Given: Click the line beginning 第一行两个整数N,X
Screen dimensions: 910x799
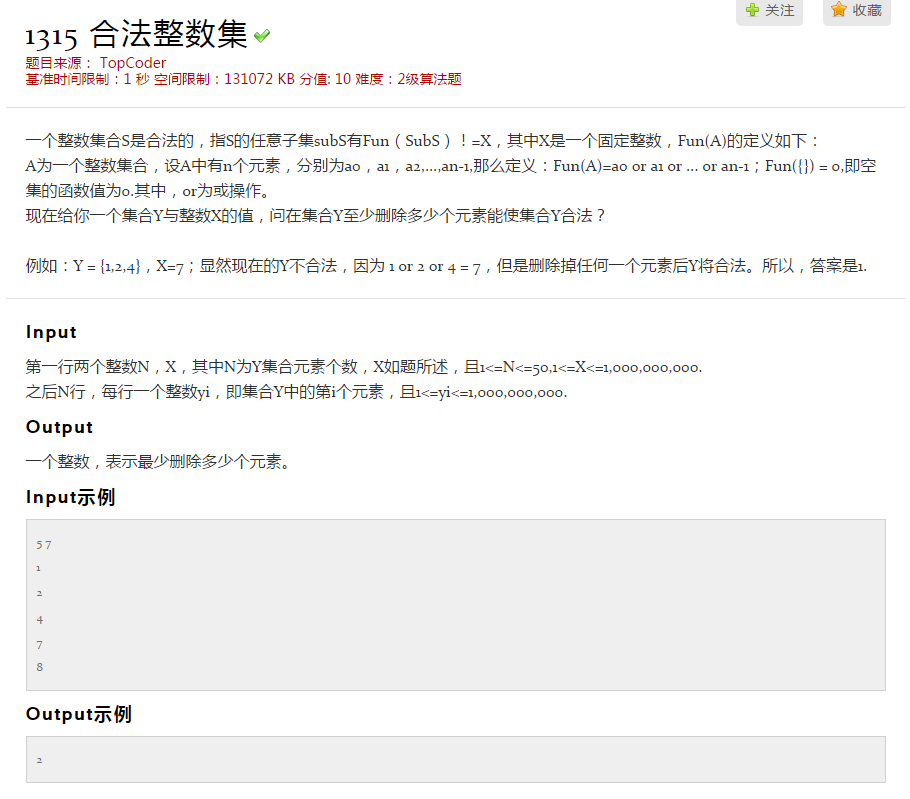Looking at the screenshot, I should (x=363, y=367).
